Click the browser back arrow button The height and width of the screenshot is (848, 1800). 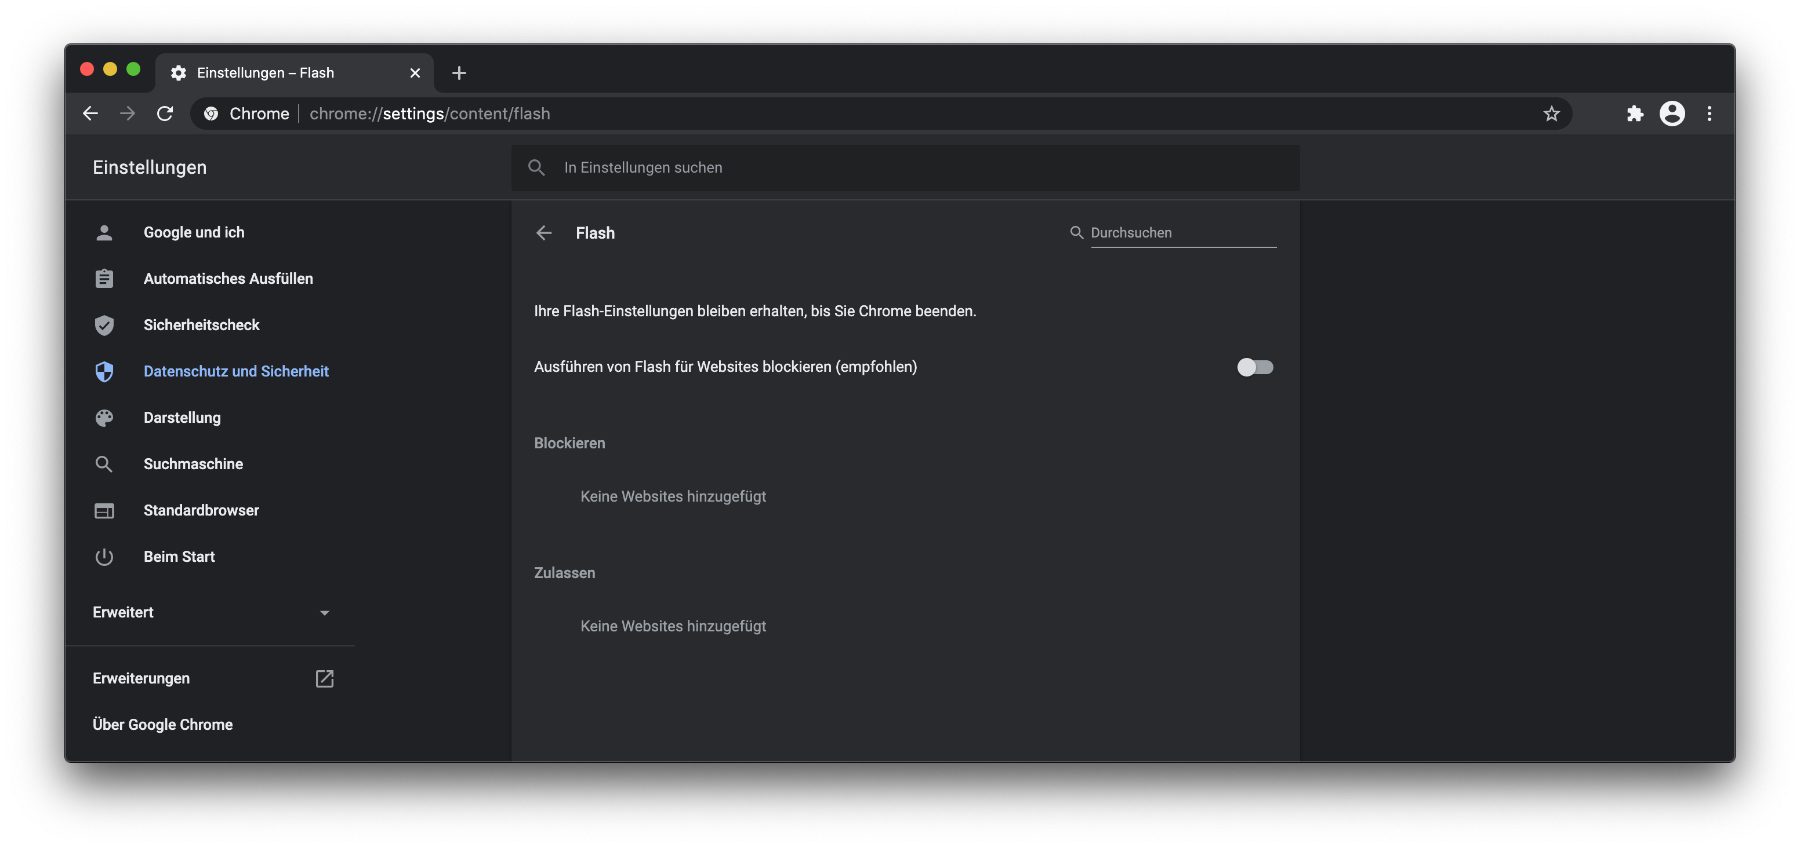point(90,114)
